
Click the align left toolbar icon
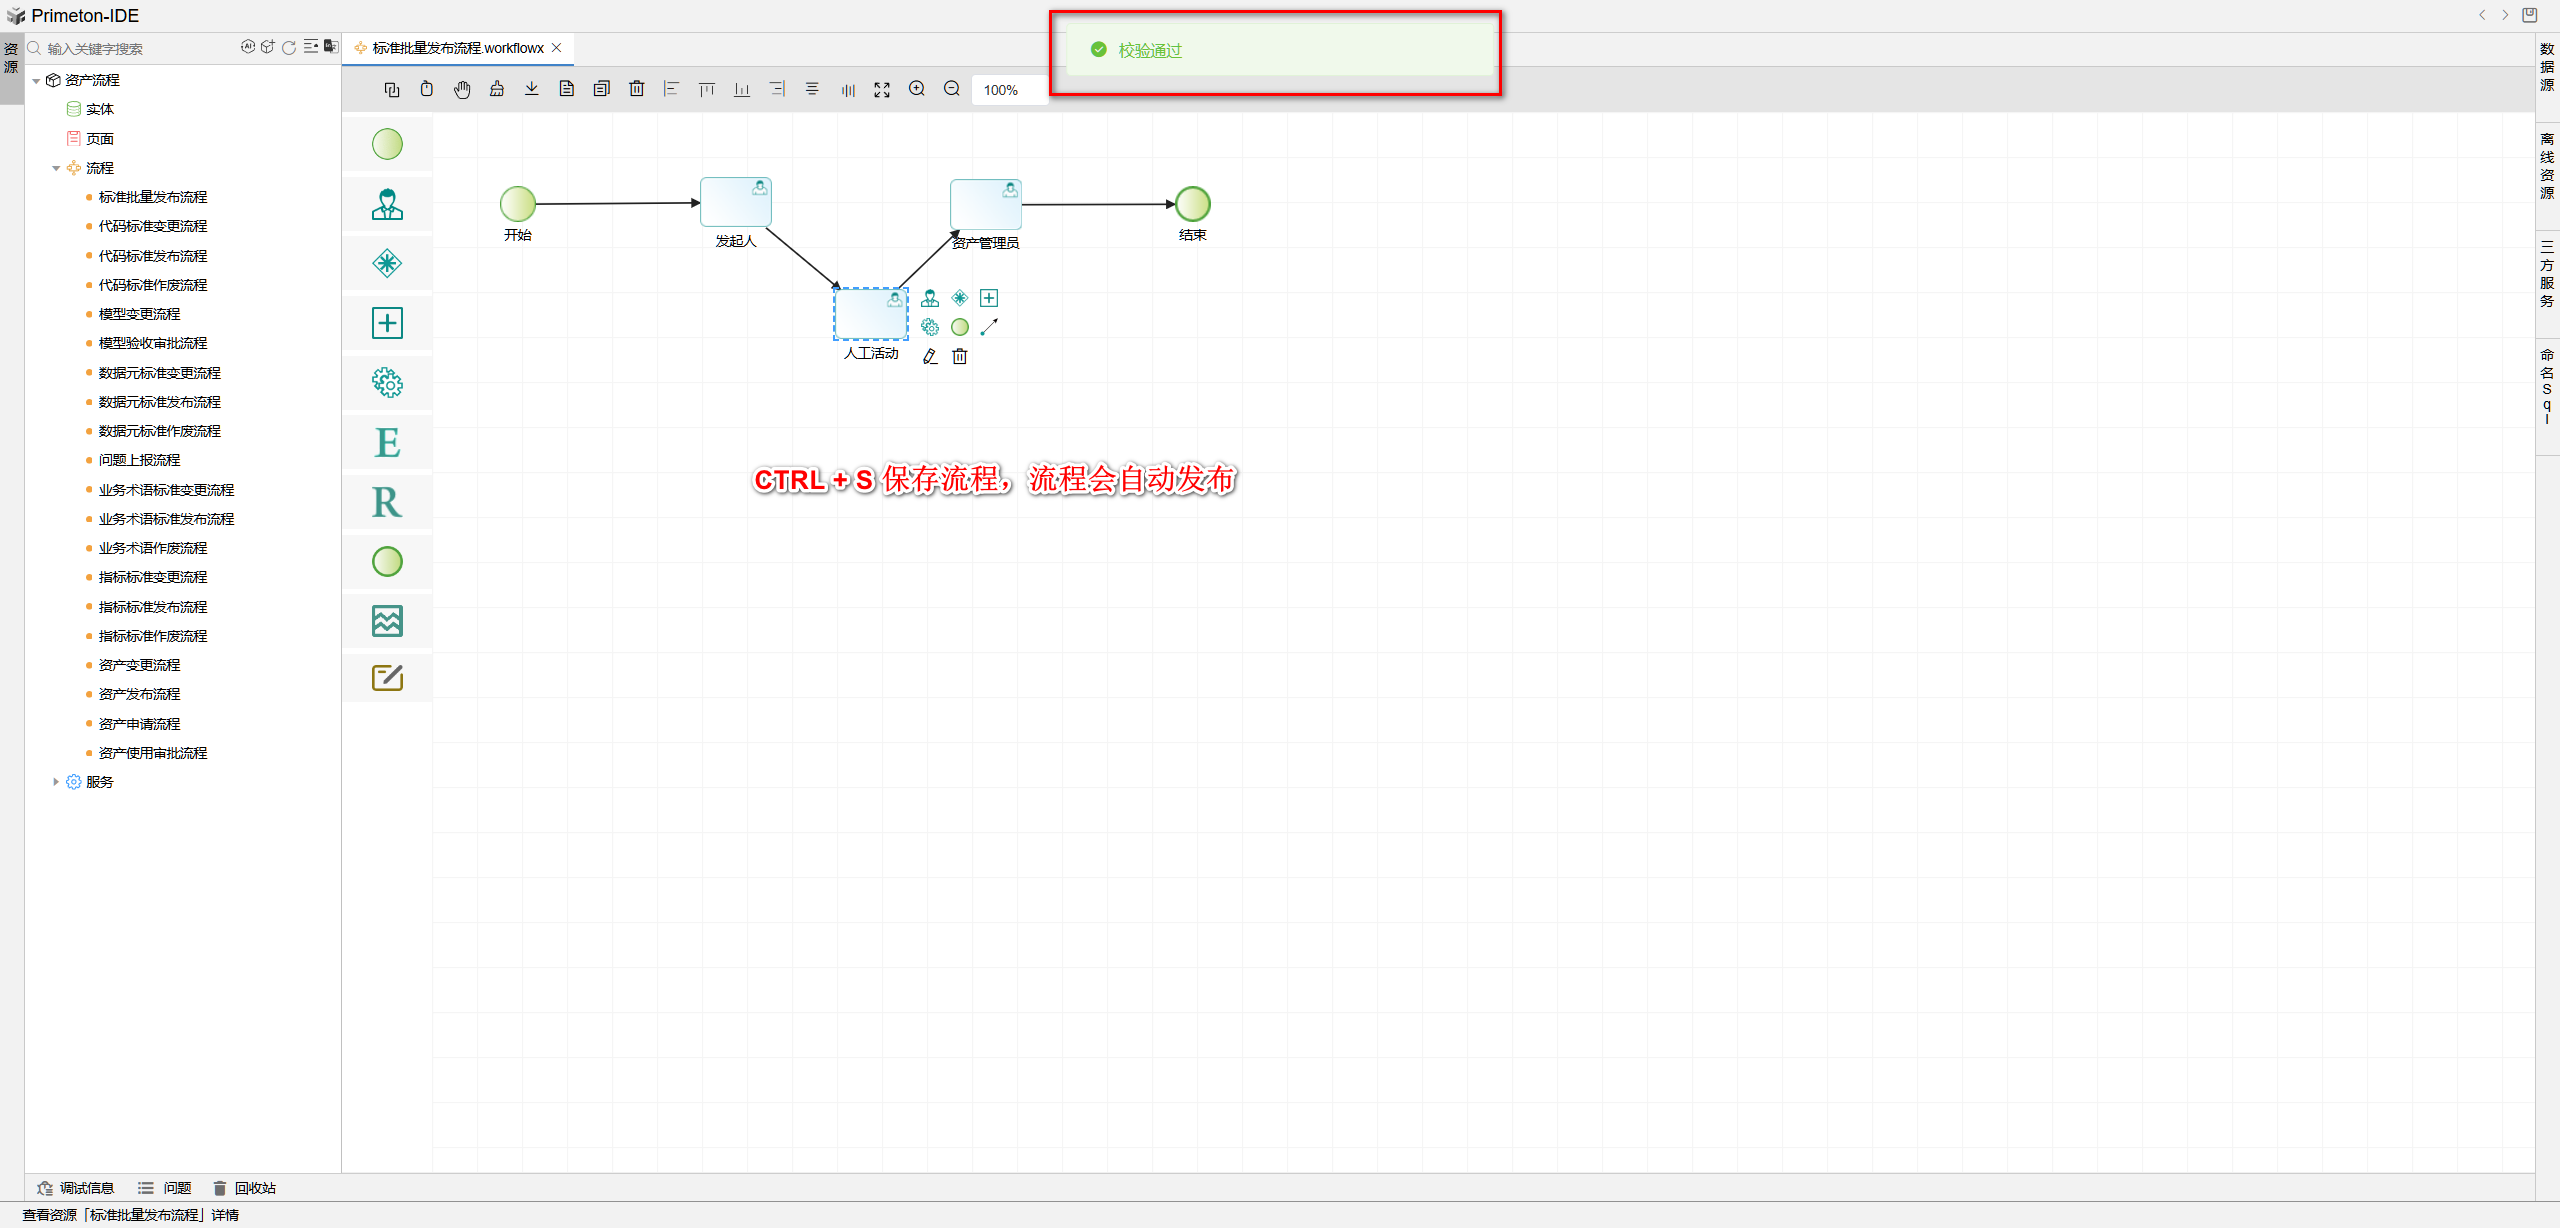[671, 89]
